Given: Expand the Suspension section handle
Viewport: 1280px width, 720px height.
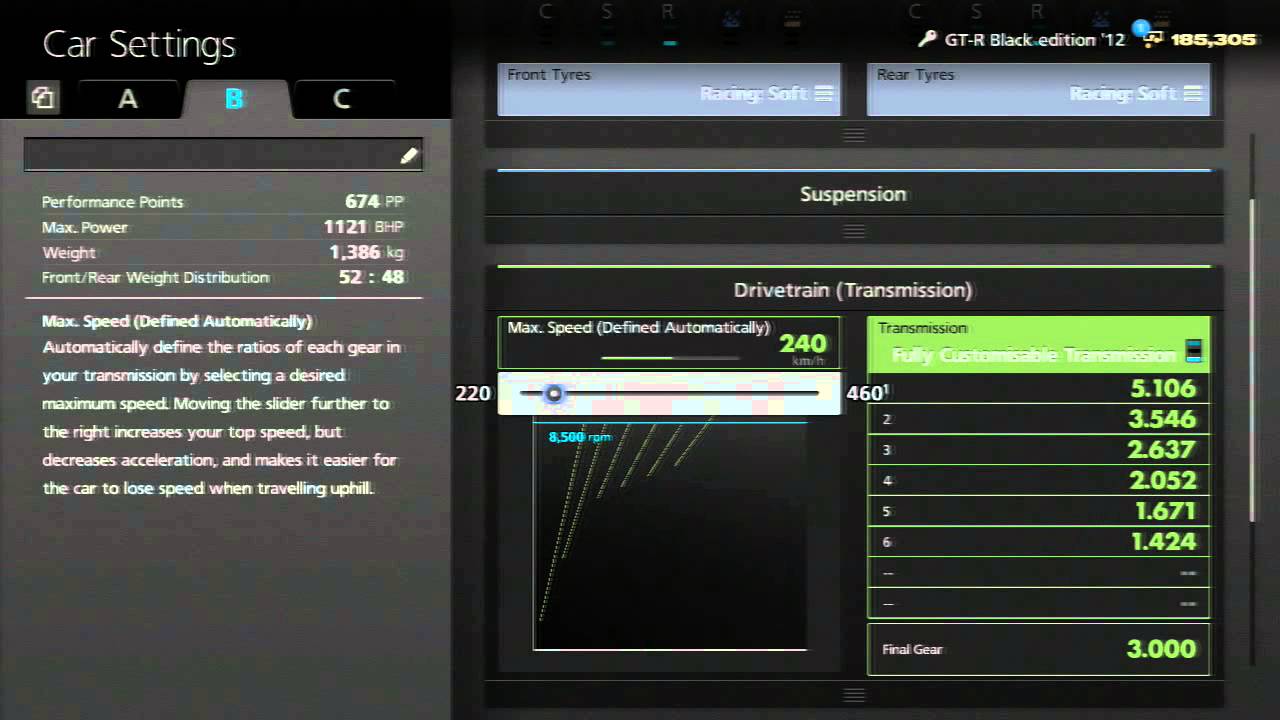Looking at the screenshot, I should [853, 231].
